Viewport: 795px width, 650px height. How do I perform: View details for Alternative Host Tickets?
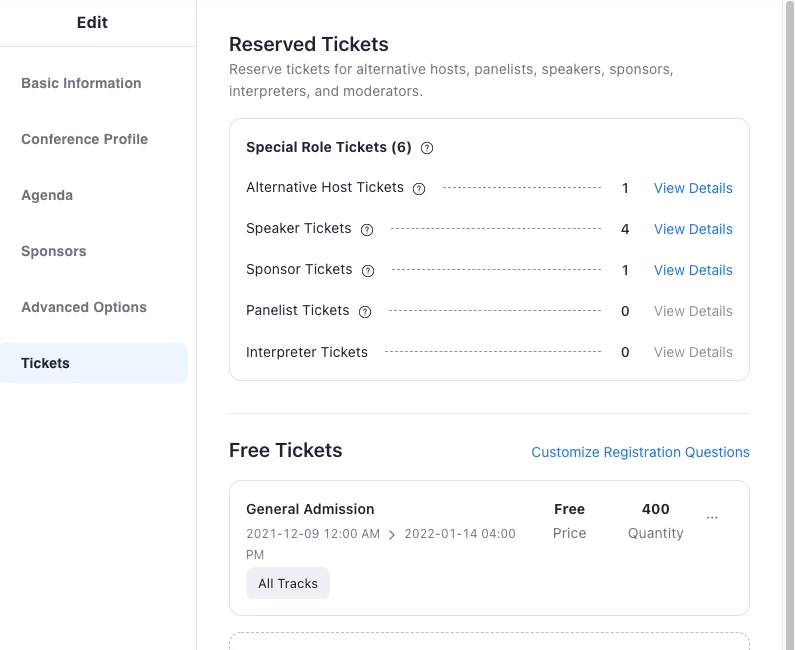click(693, 188)
